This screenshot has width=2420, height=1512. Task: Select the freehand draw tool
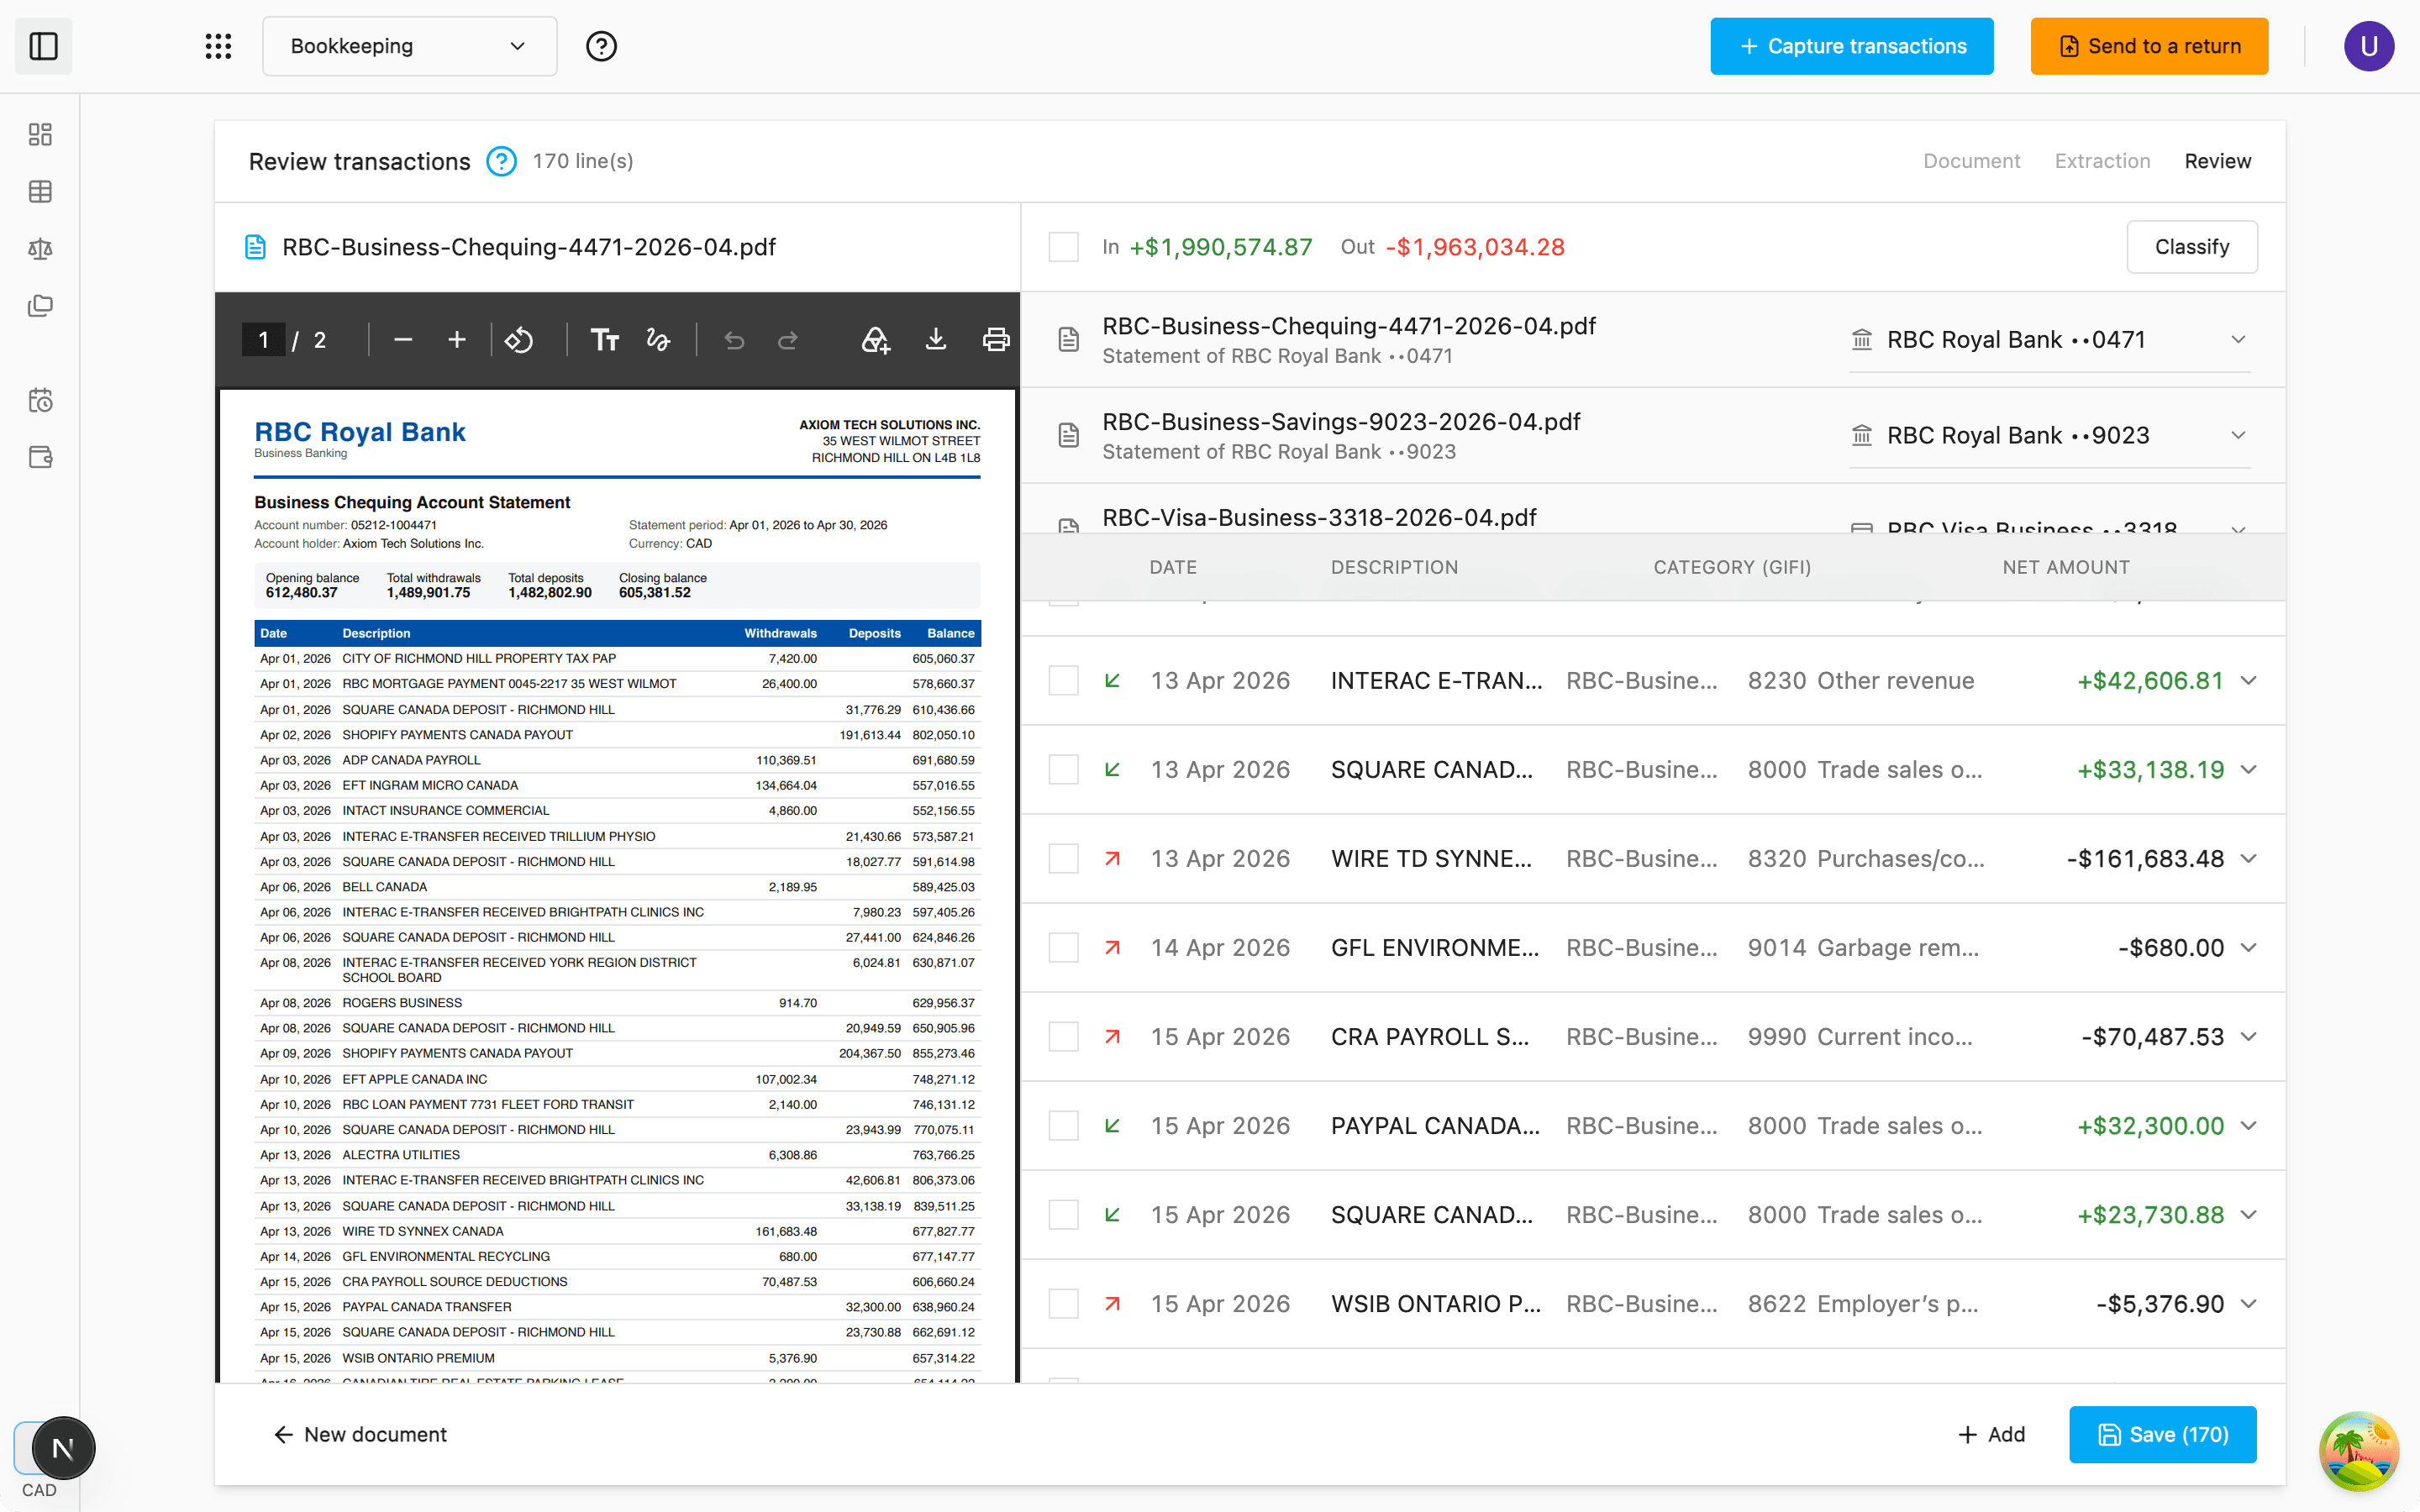coord(658,340)
